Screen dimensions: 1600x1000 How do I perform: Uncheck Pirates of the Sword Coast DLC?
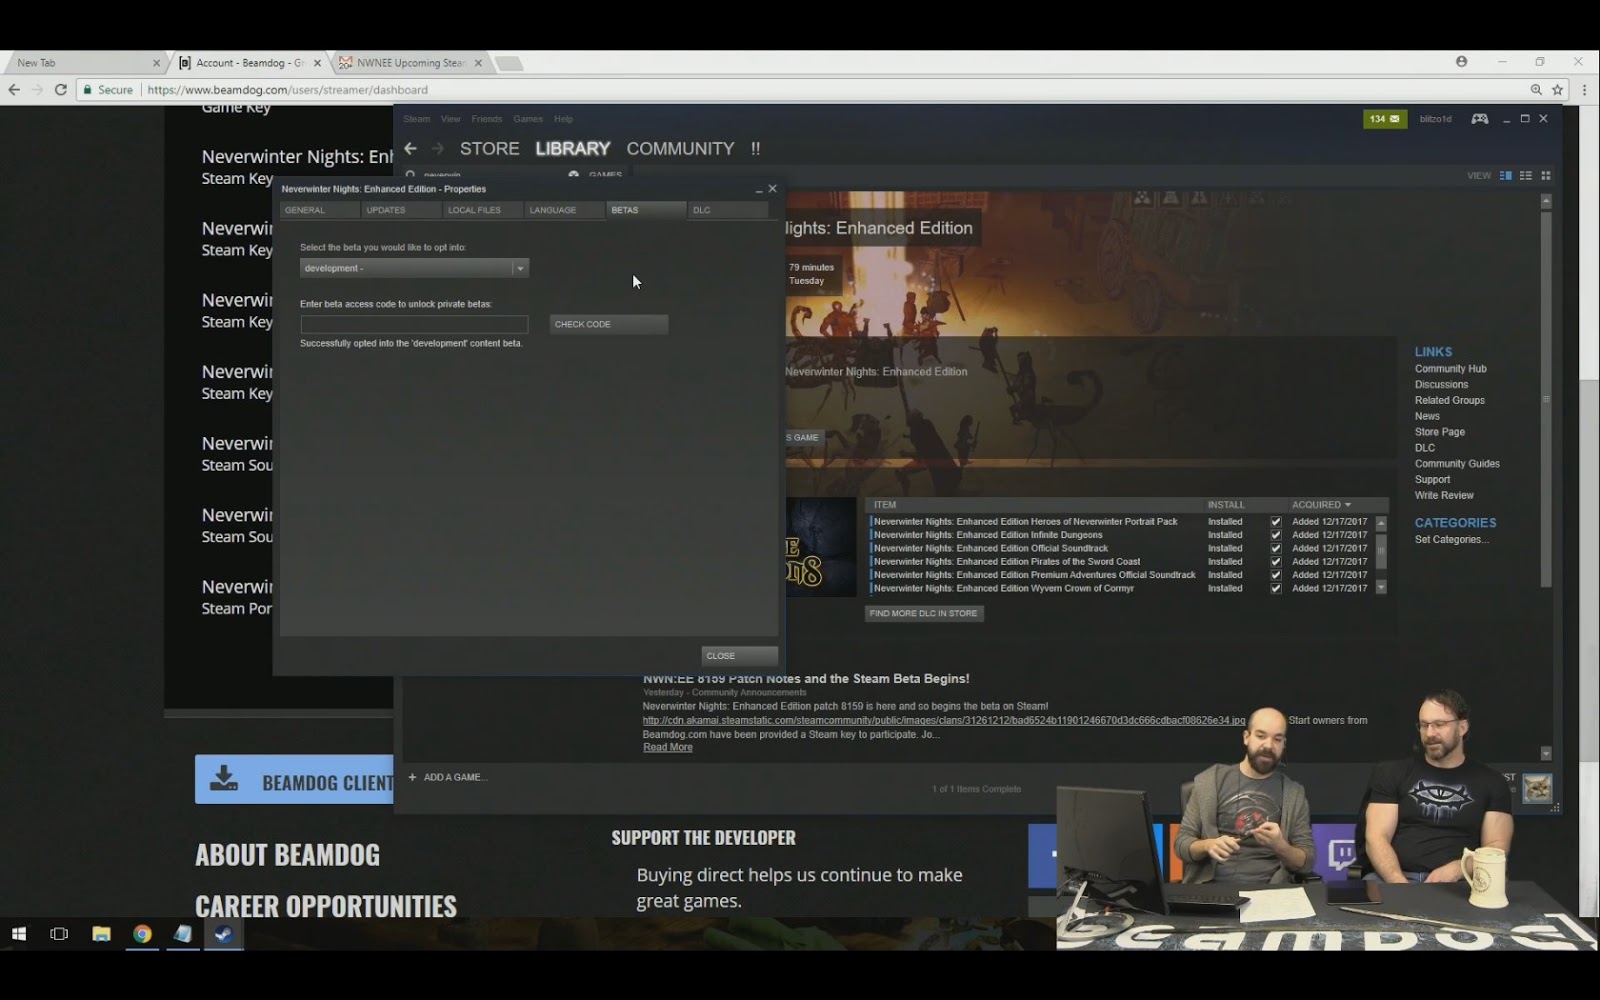1276,562
